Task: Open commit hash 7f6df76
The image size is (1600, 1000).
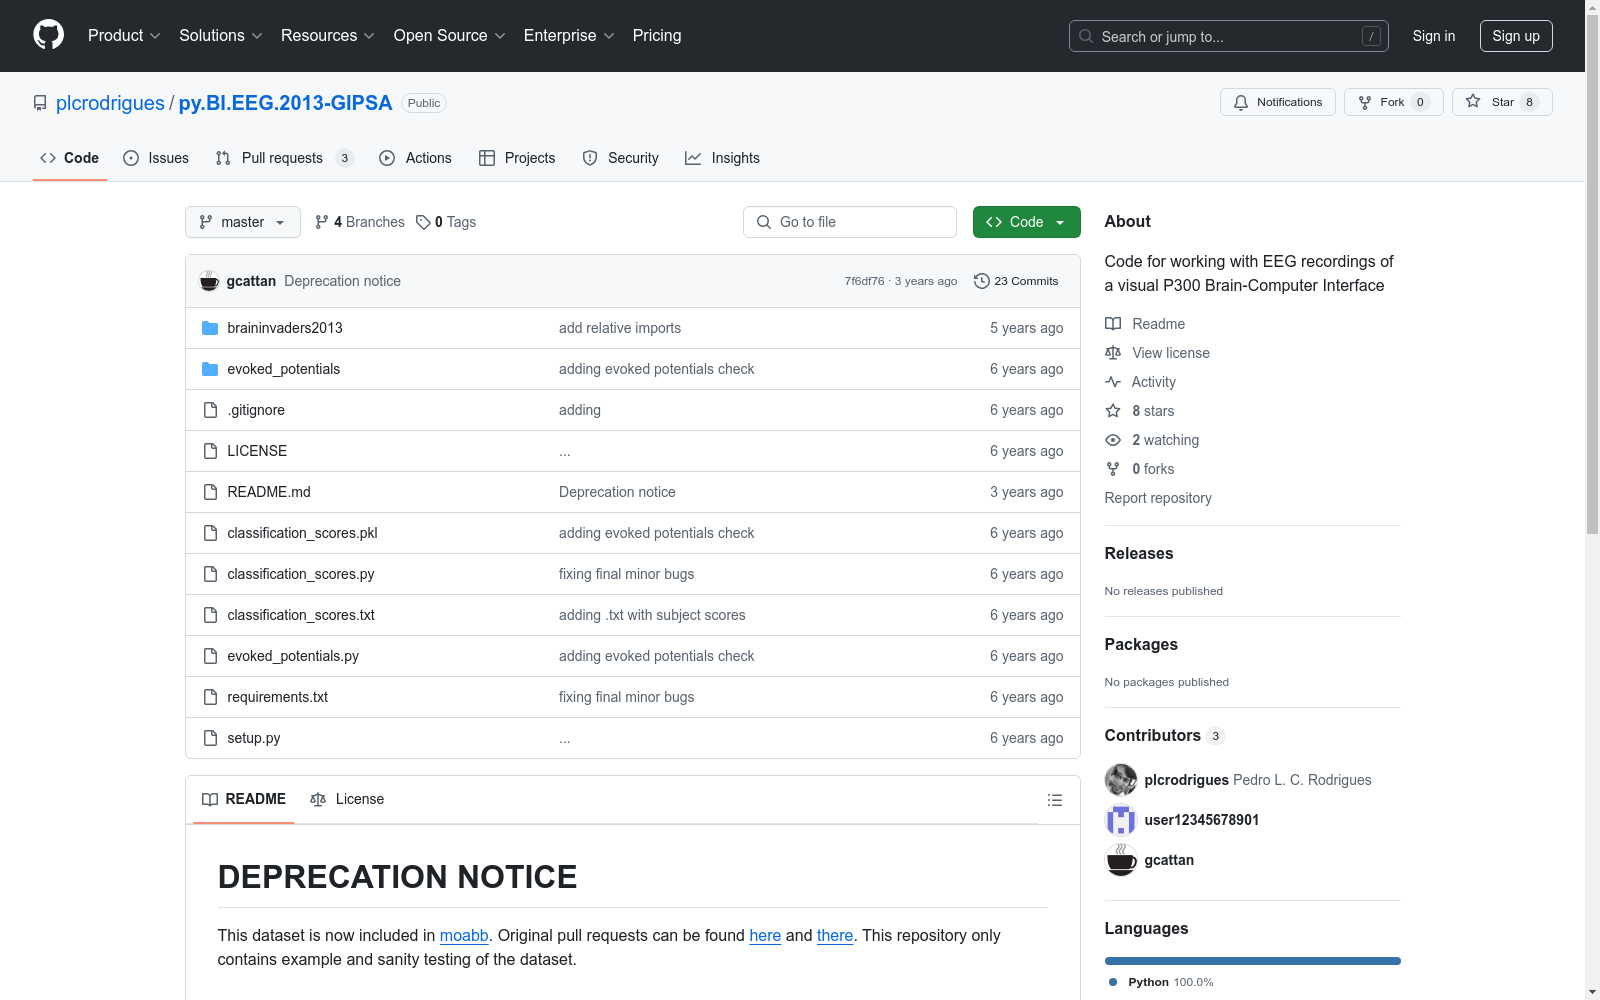Action: click(864, 281)
